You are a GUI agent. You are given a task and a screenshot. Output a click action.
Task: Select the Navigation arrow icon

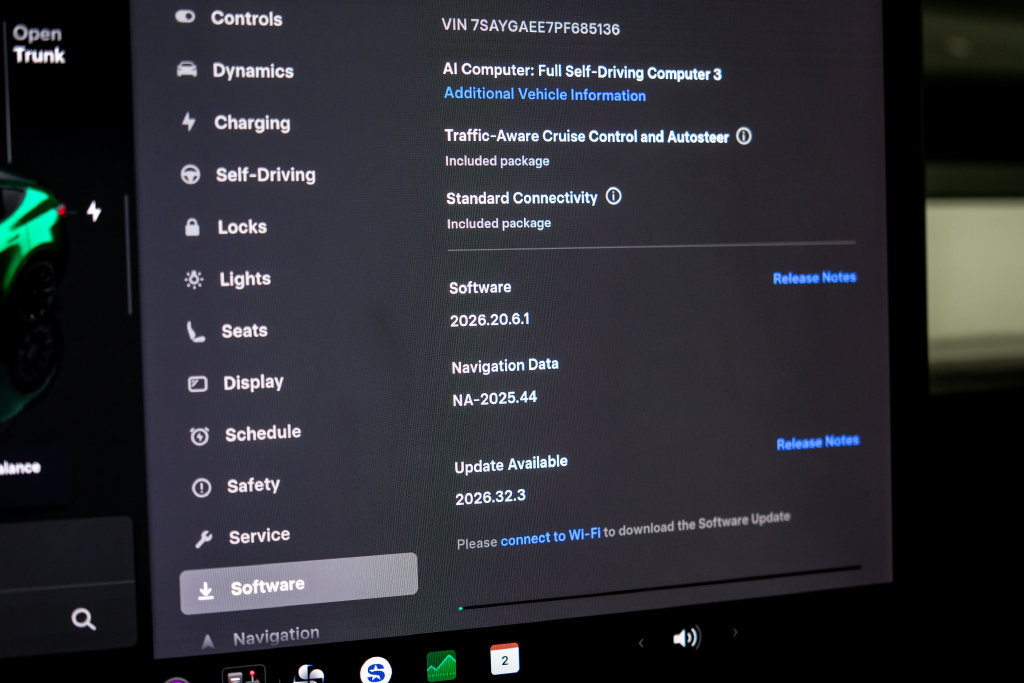tap(208, 641)
